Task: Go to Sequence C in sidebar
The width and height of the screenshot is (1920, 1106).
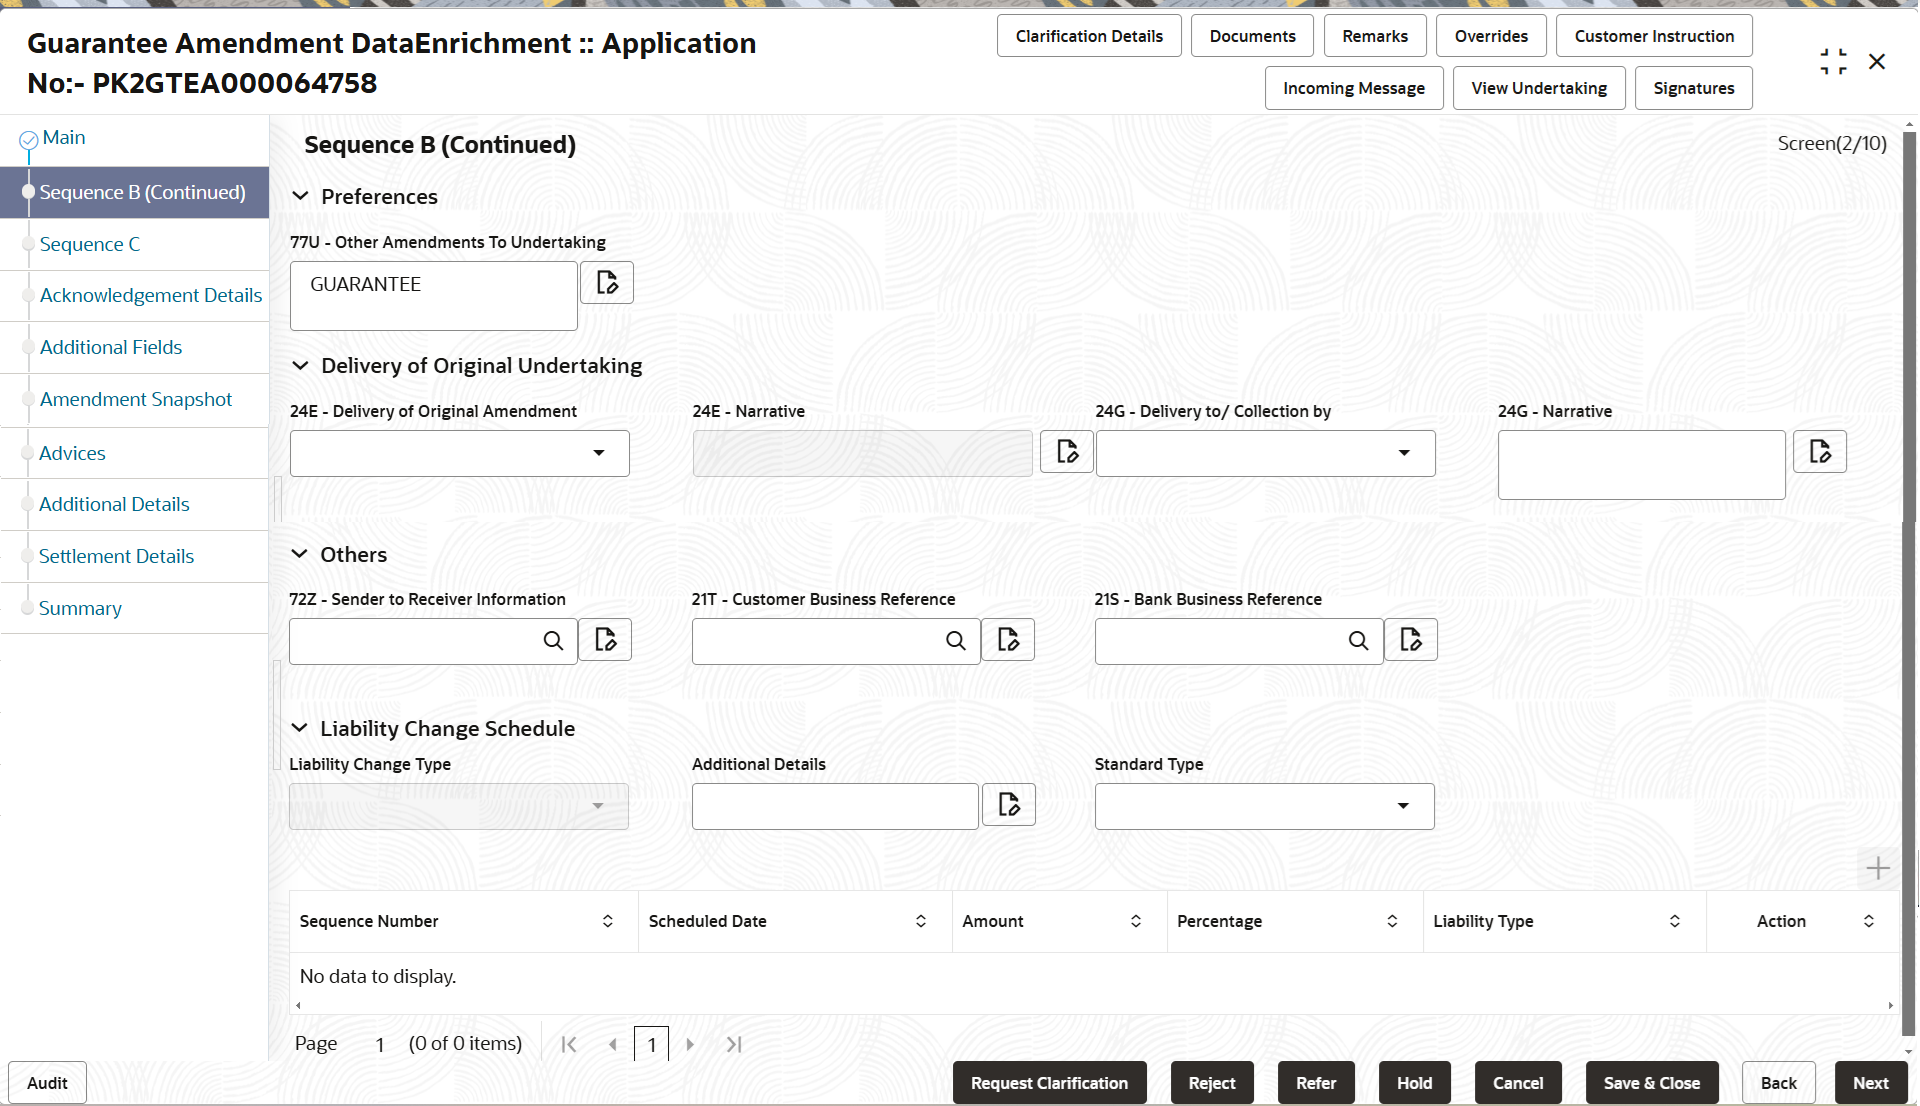Action: 90,244
